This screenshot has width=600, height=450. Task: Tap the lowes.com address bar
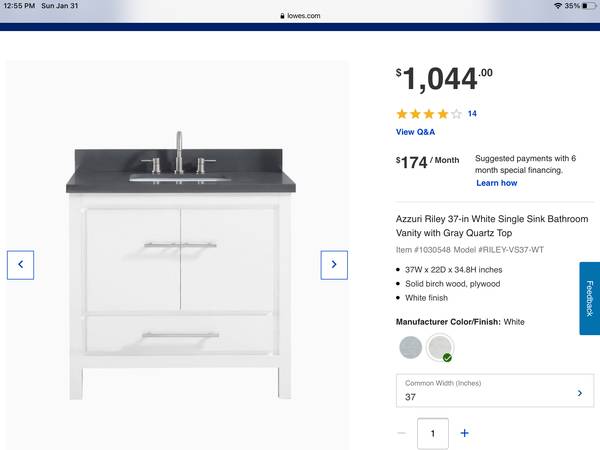coord(300,16)
